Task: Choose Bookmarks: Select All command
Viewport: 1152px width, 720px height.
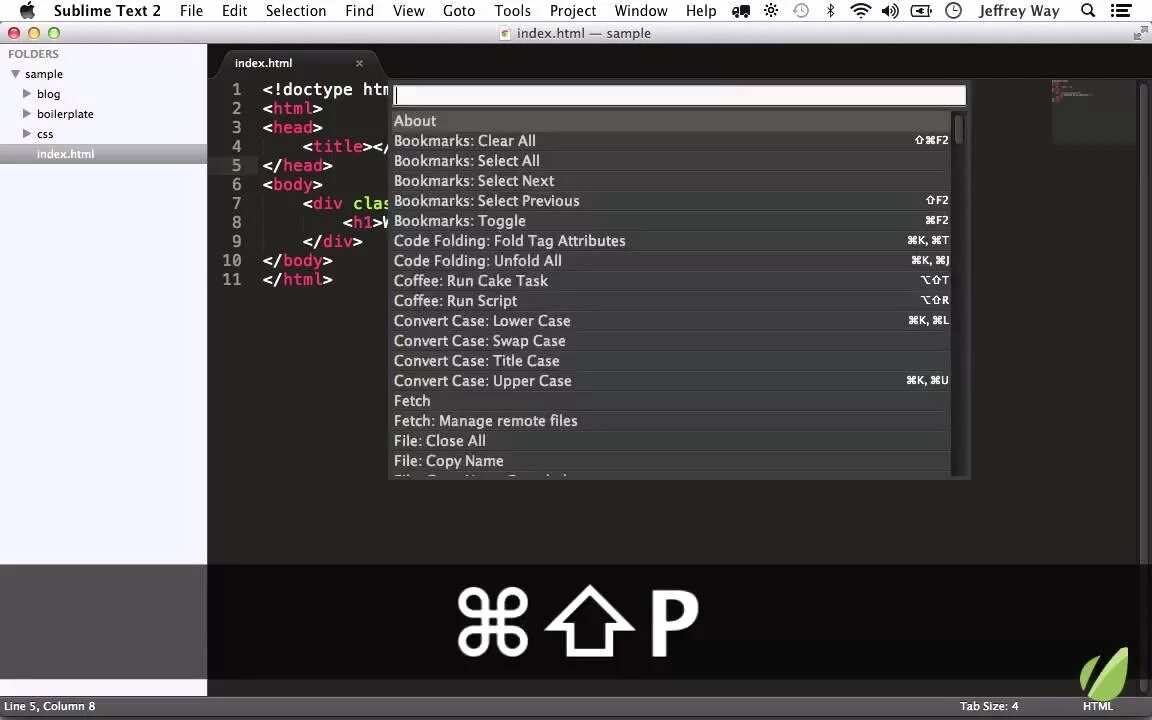Action: coord(672,161)
